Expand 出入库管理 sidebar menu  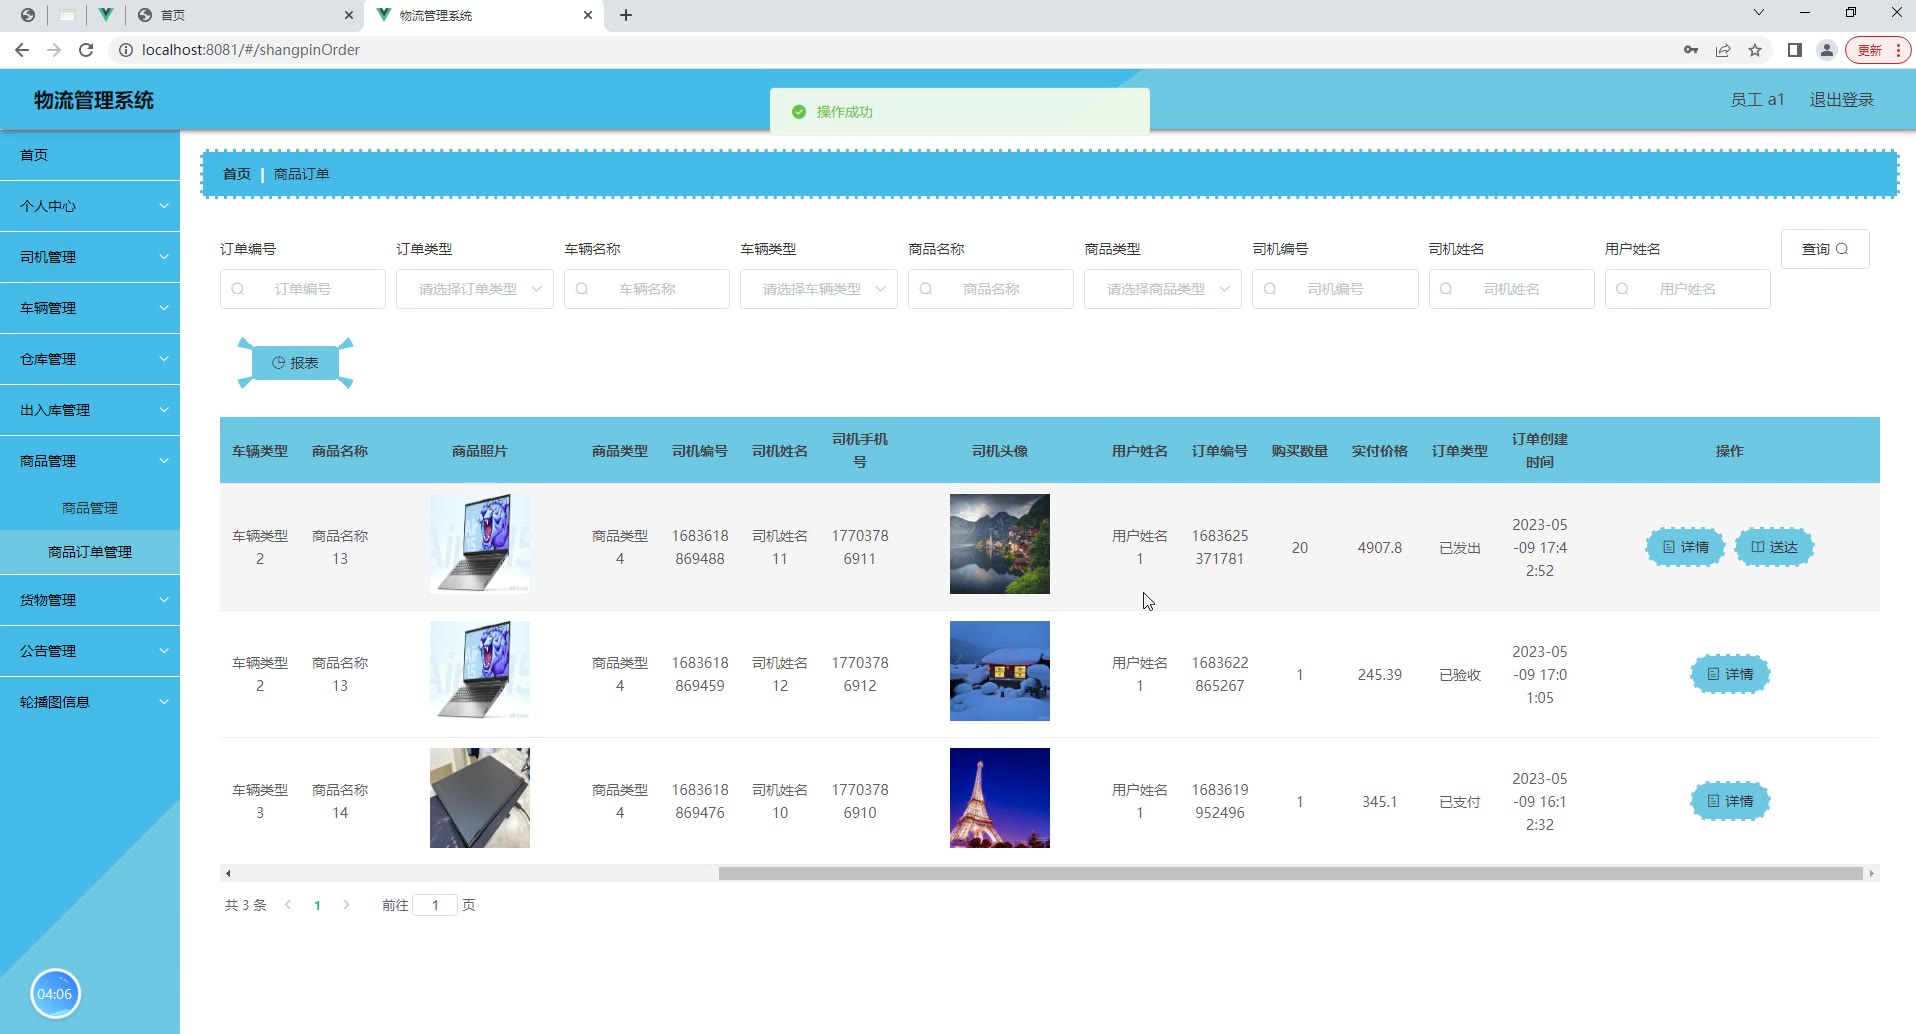click(90, 410)
